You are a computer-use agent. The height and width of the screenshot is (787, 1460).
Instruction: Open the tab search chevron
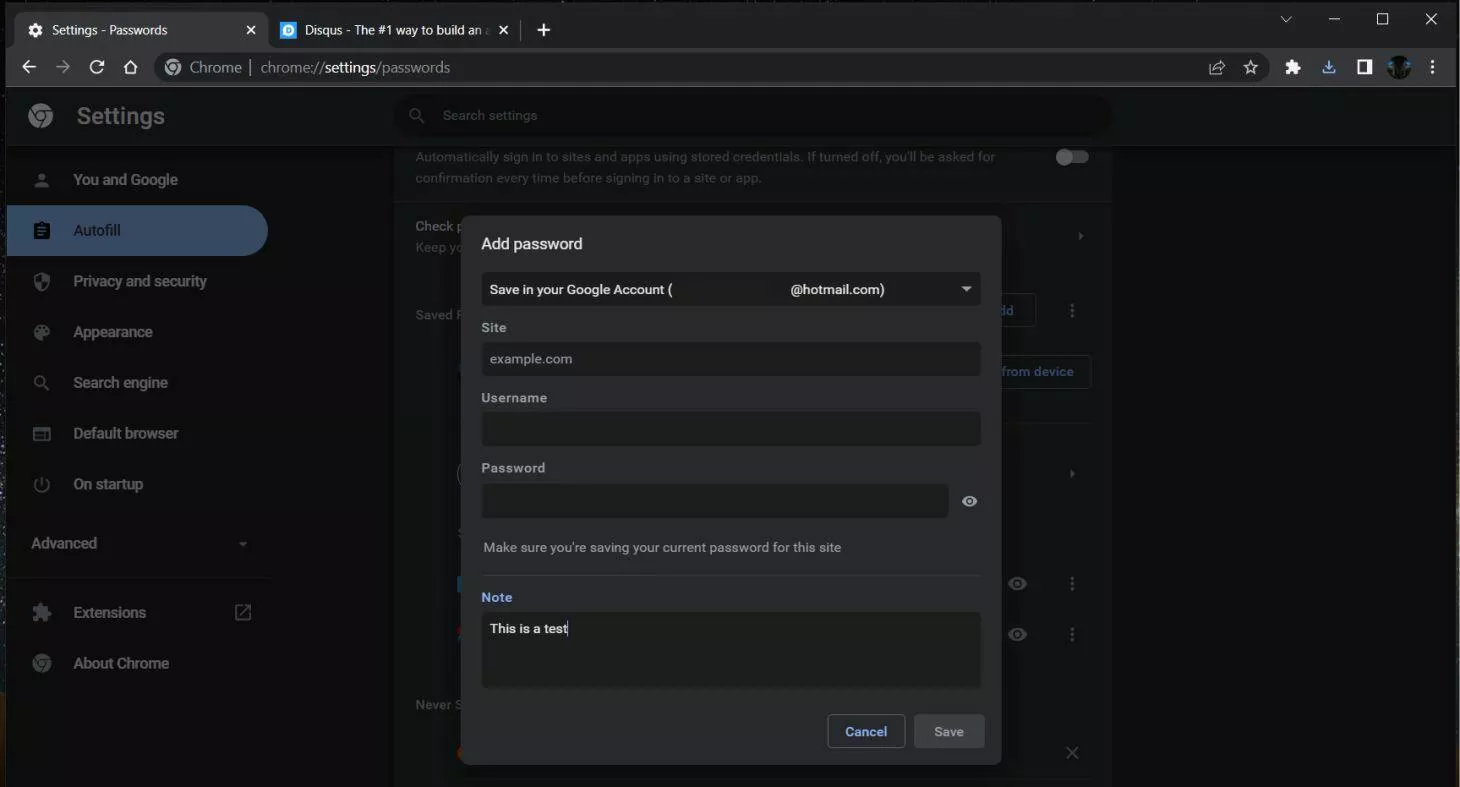(x=1286, y=19)
